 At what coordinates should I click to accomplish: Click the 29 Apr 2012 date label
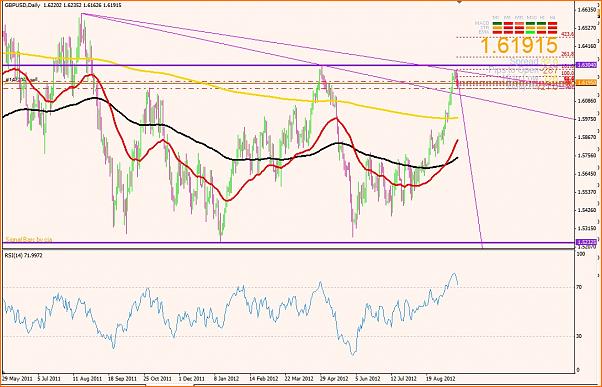335,378
